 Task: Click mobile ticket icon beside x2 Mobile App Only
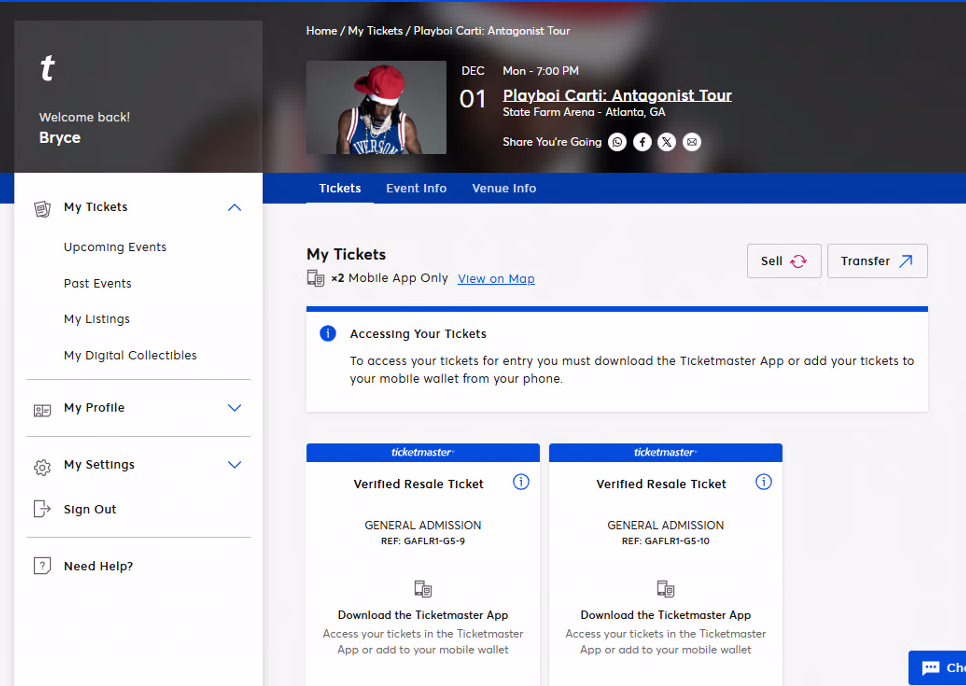pos(315,278)
